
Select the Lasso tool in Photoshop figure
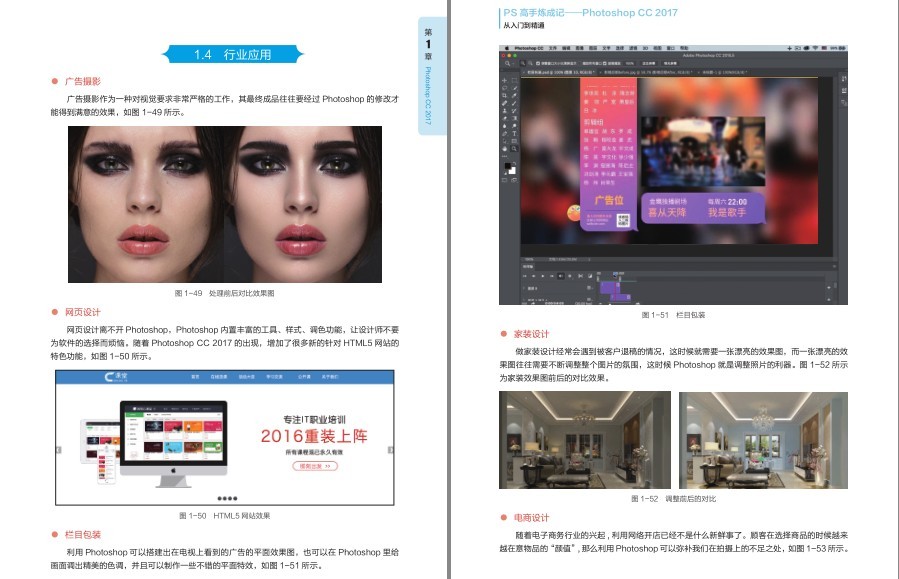point(505,88)
